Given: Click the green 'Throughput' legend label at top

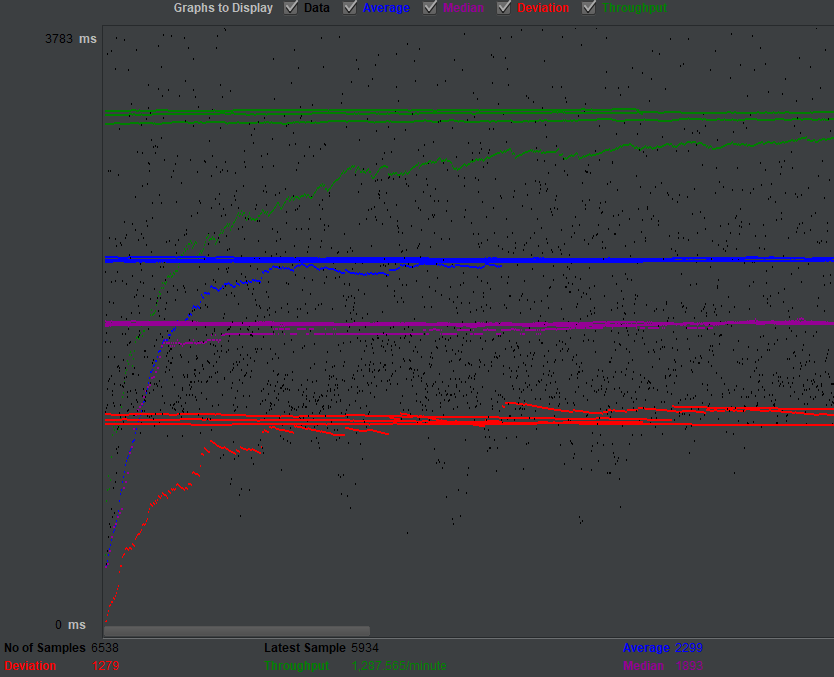Looking at the screenshot, I should [x=634, y=8].
